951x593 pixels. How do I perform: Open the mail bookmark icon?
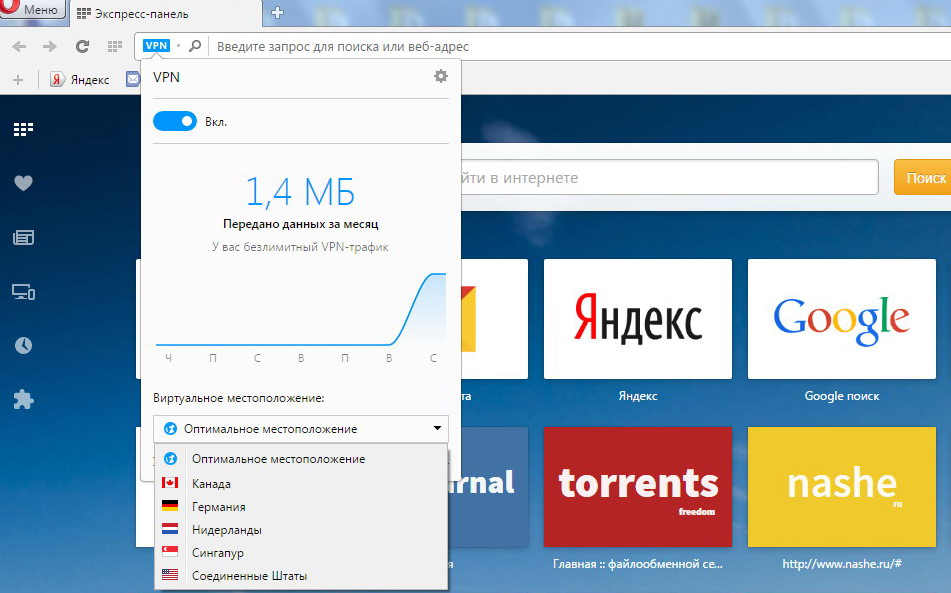click(133, 79)
